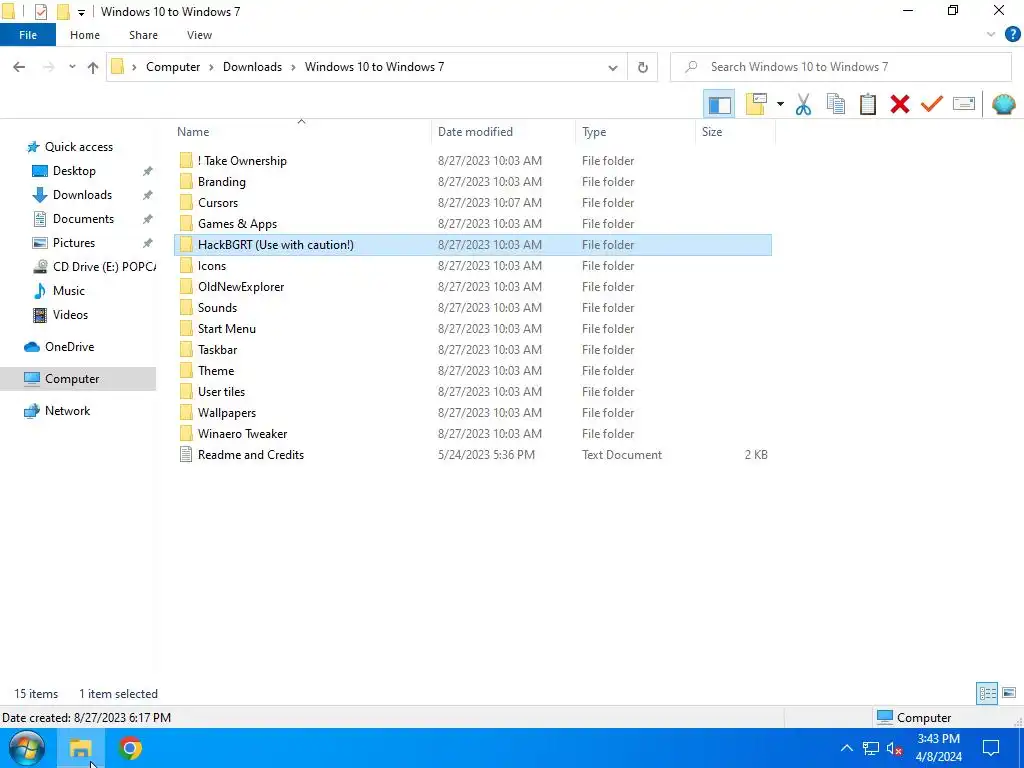Screen dimensions: 1024x768
Task: Select the Readme and Credits text file
Action: click(473, 455)
